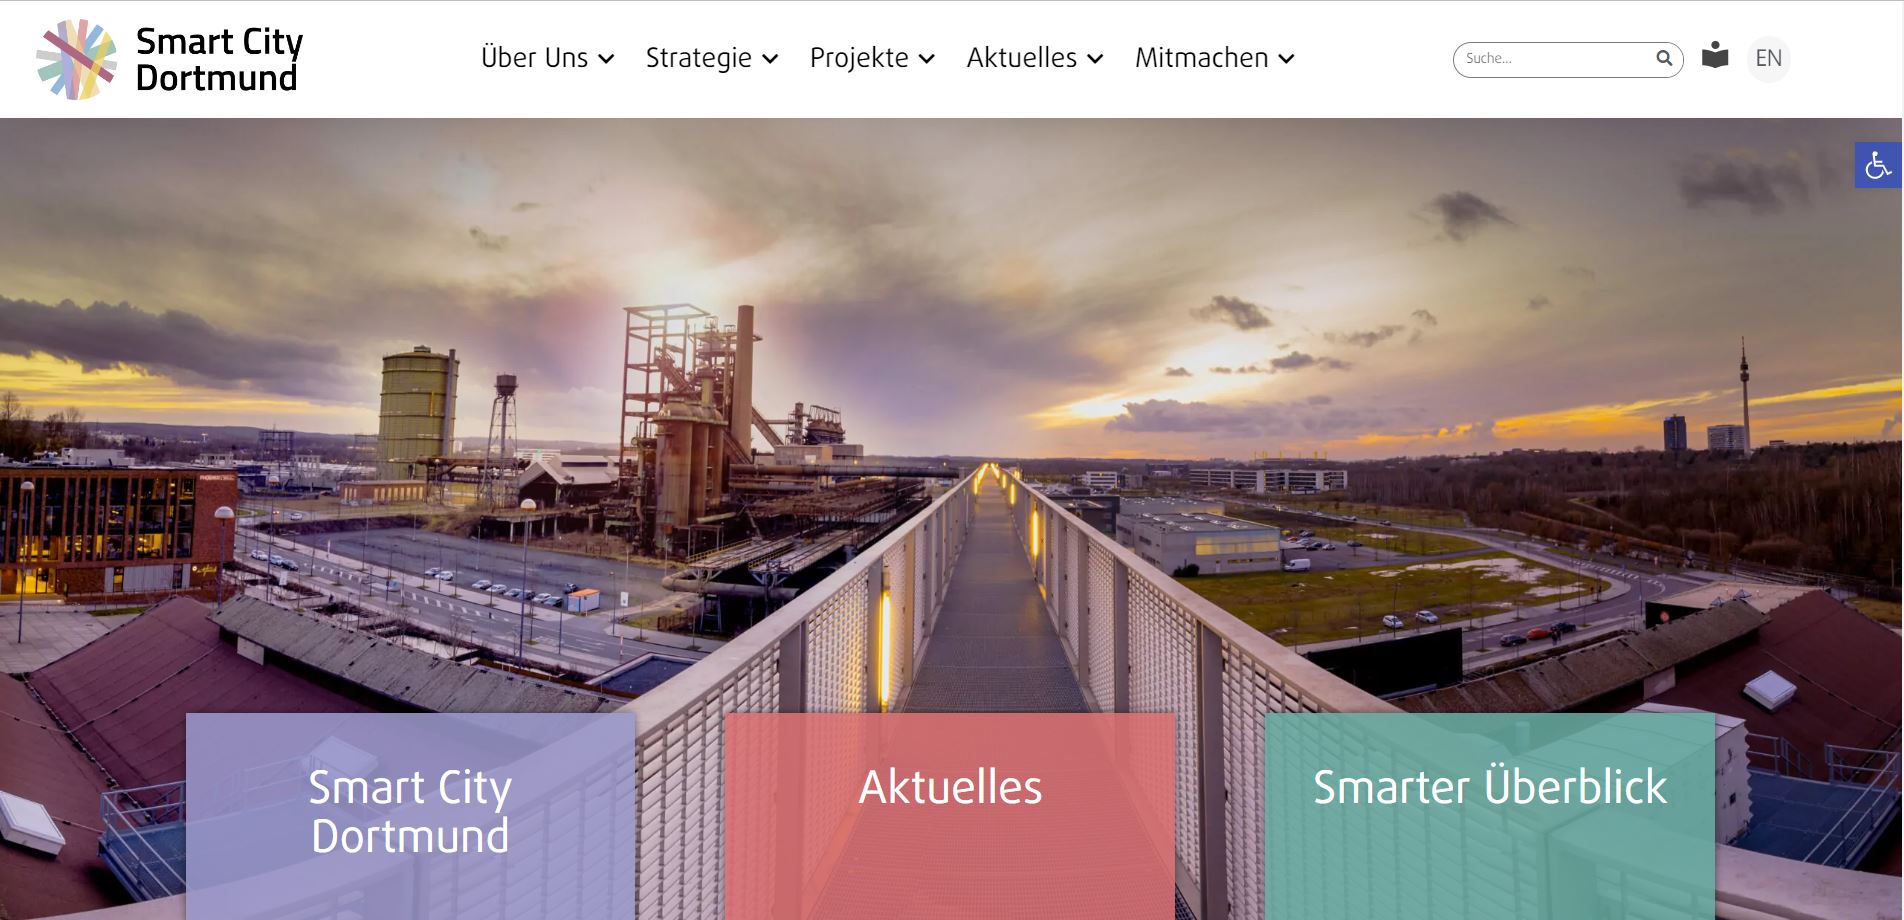Switch language with the EN button

tap(1768, 58)
